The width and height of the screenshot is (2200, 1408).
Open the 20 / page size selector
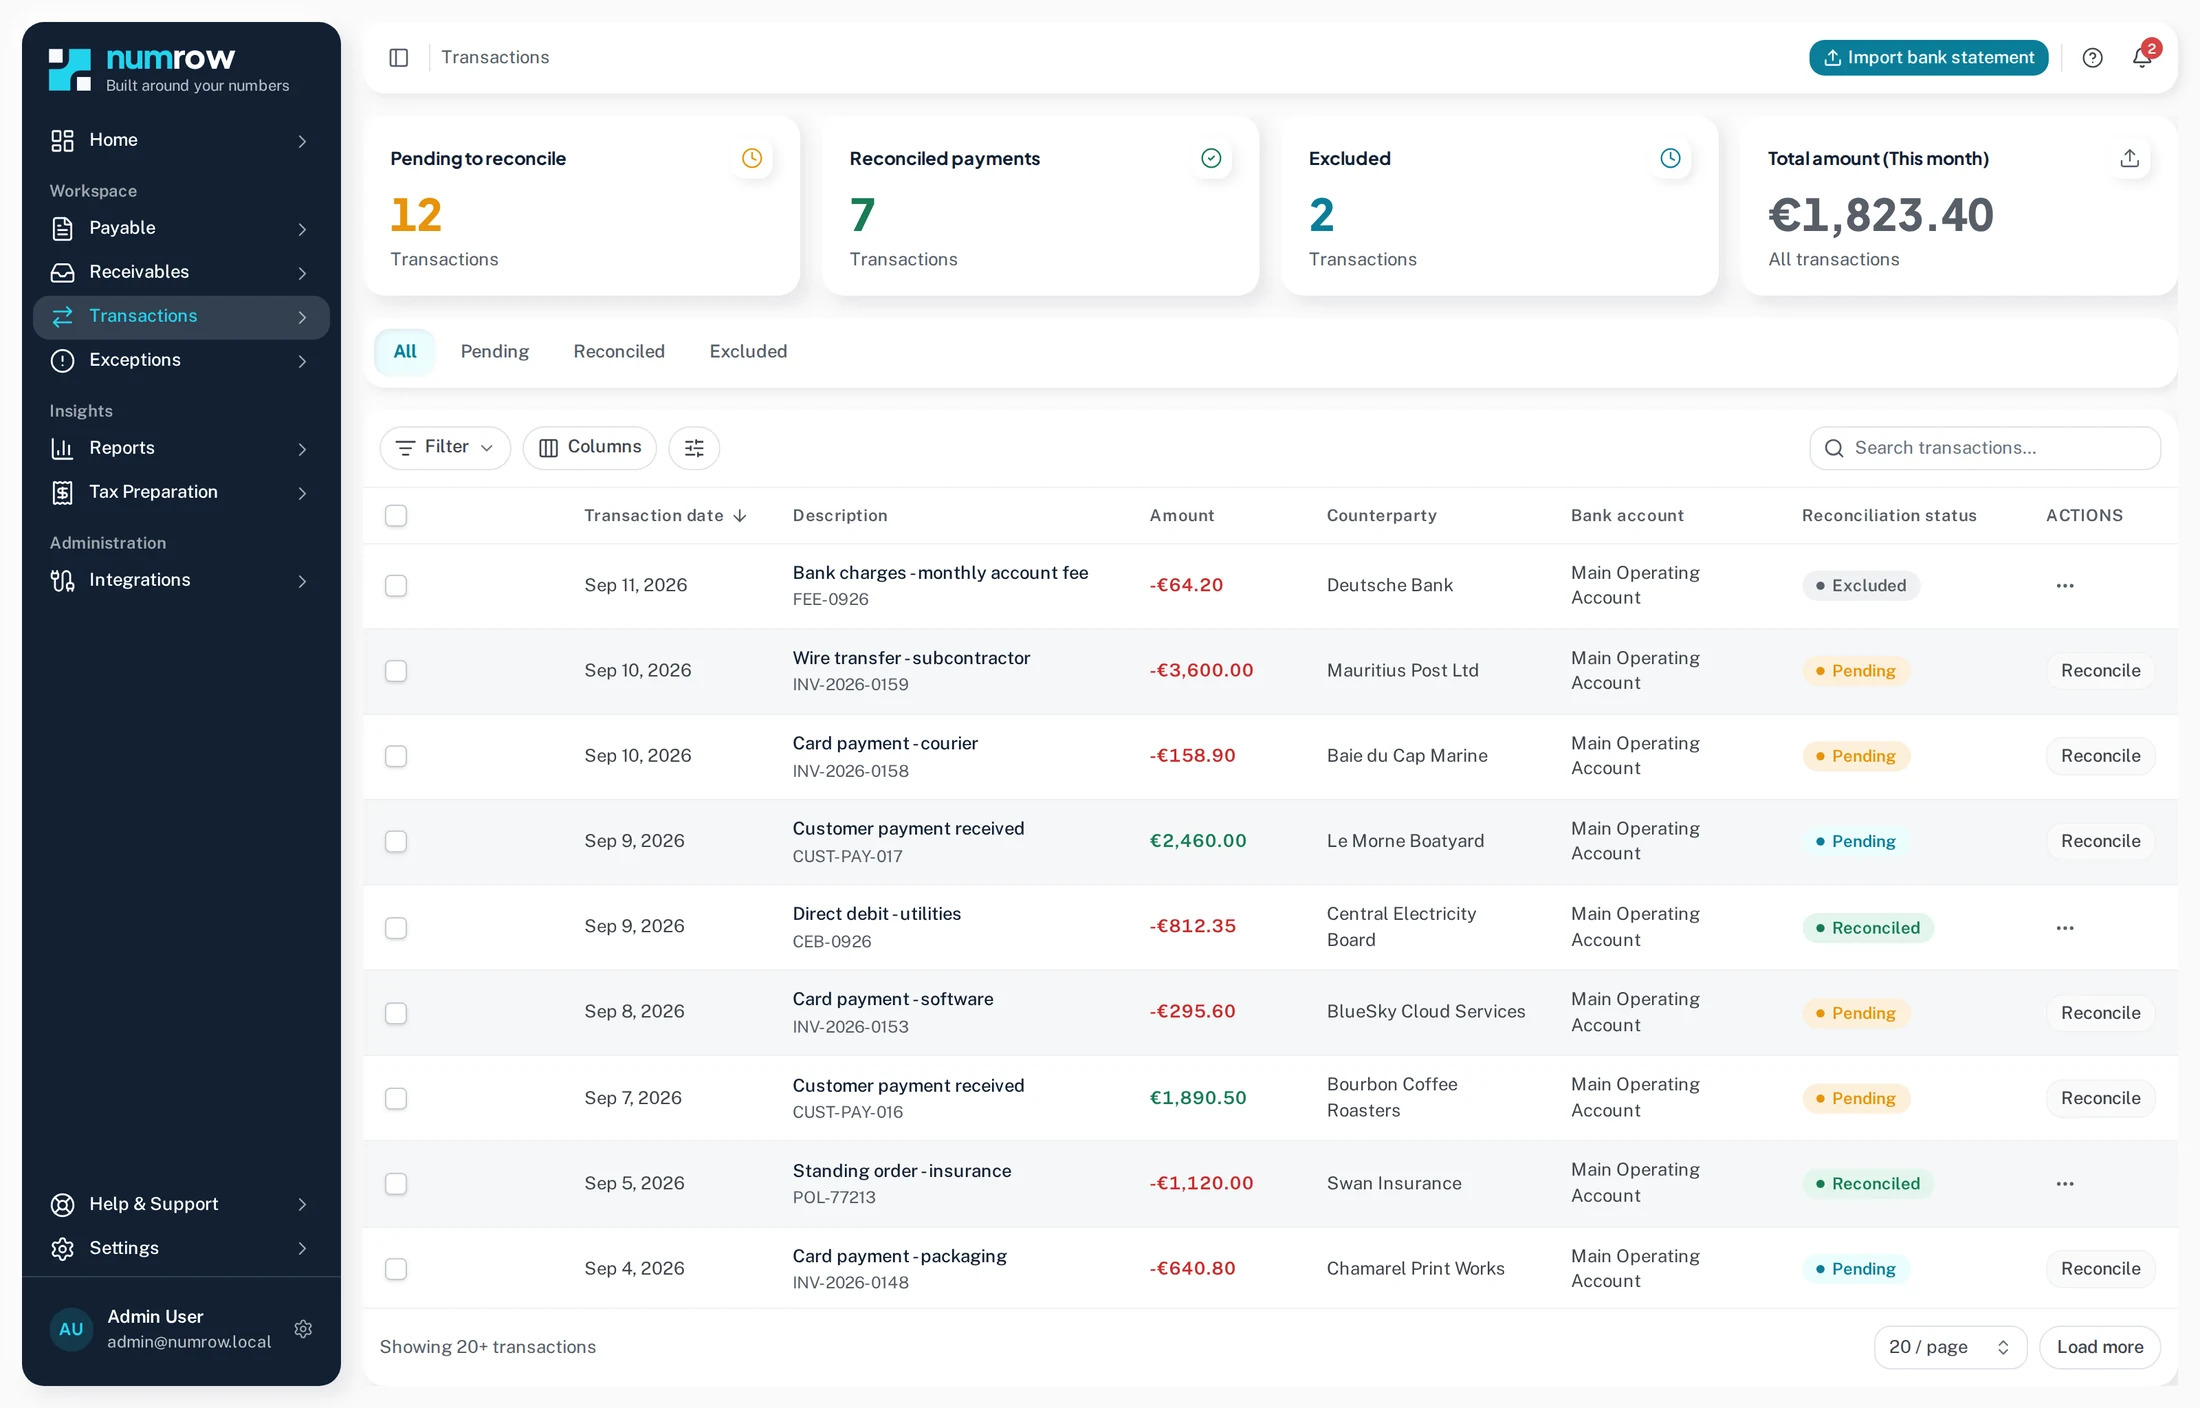[1950, 1347]
